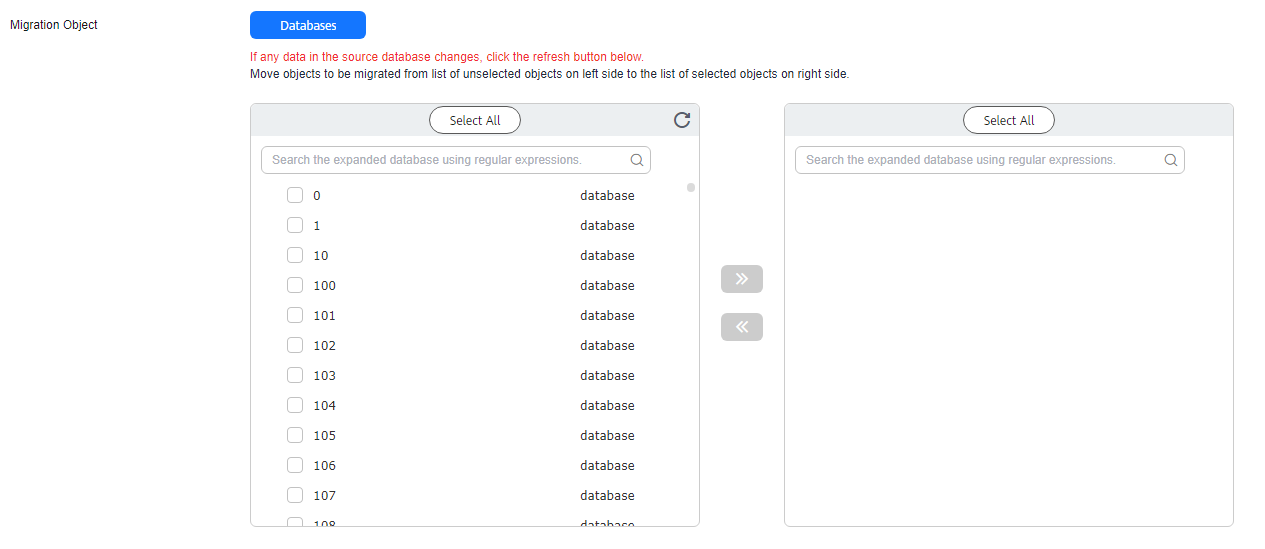Click the scrollbar thumb of the unselected list
The width and height of the screenshot is (1265, 549).
(x=691, y=187)
